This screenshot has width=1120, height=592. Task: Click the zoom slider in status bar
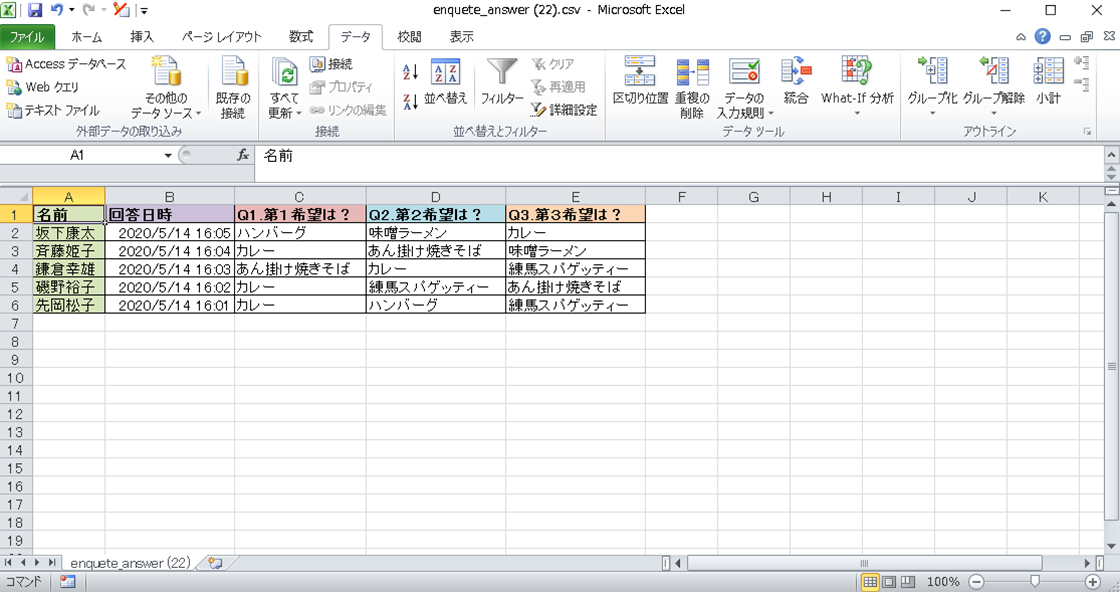(1035, 582)
